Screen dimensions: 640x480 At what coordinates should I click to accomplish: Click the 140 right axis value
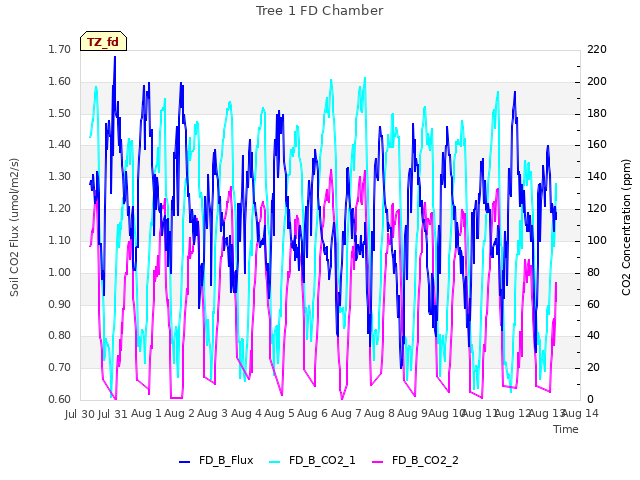pyautogui.click(x=597, y=176)
